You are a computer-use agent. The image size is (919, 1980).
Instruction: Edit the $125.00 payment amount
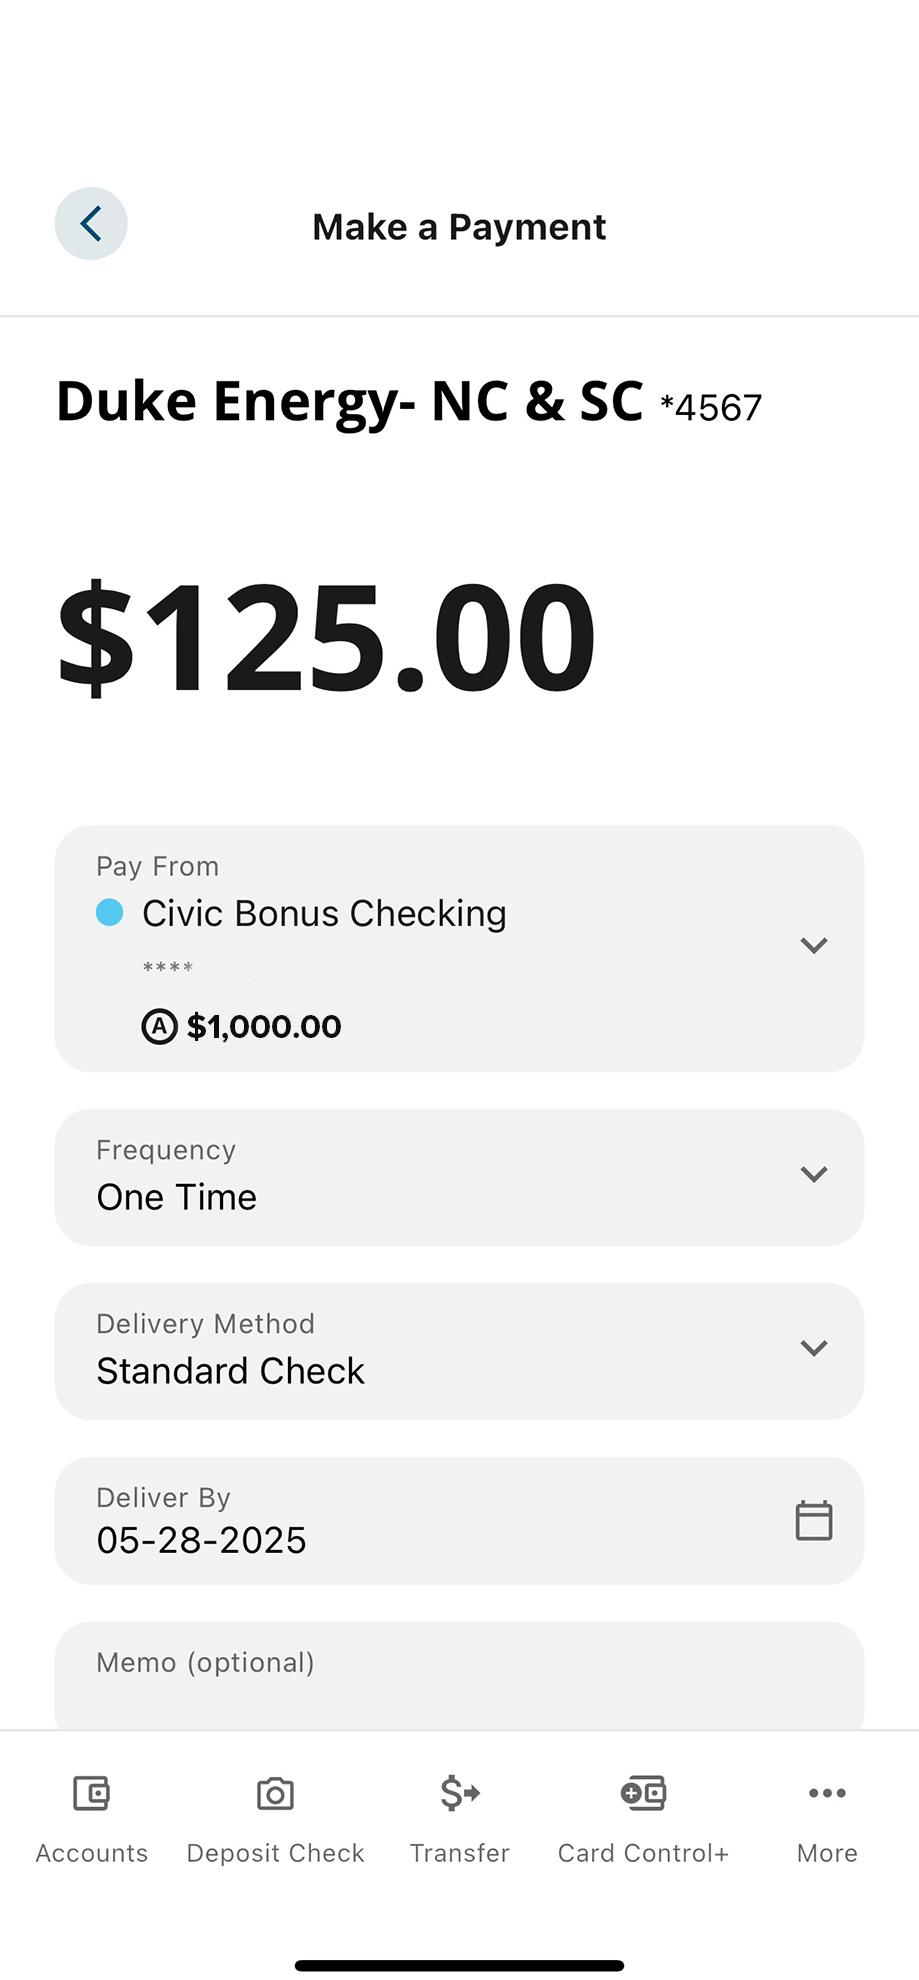tap(326, 637)
